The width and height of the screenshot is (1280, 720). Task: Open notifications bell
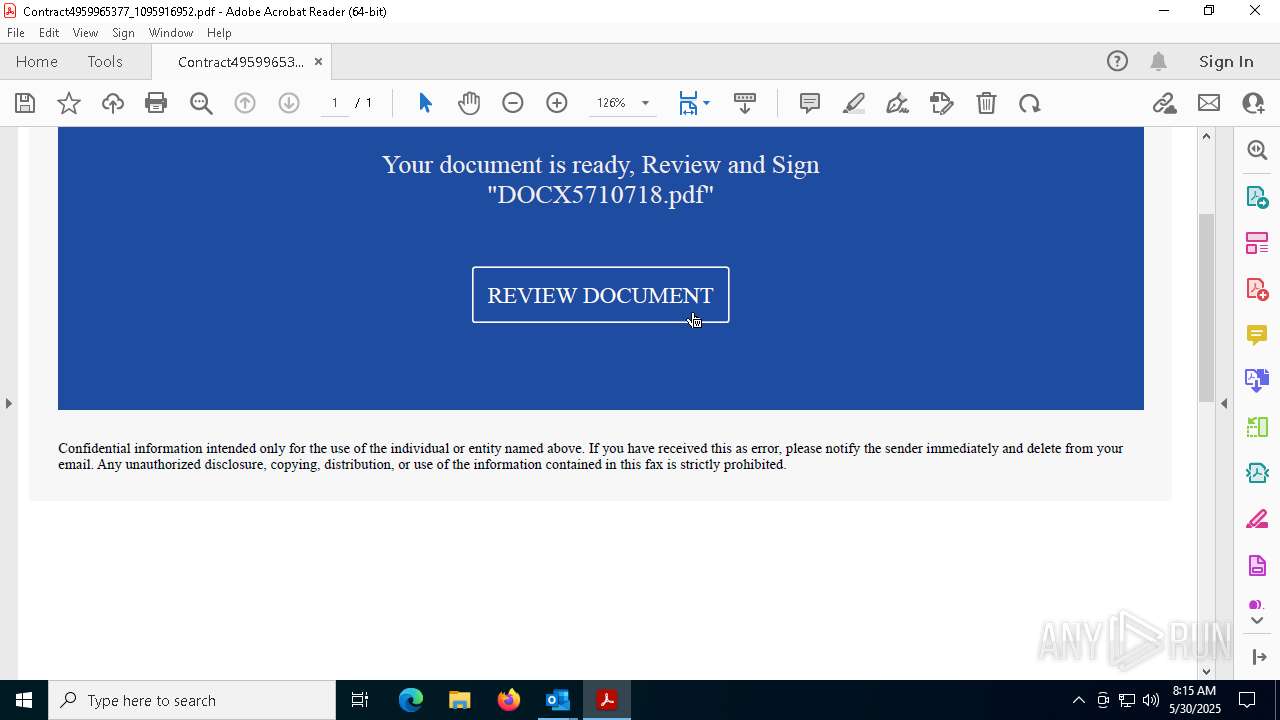coord(1159,62)
